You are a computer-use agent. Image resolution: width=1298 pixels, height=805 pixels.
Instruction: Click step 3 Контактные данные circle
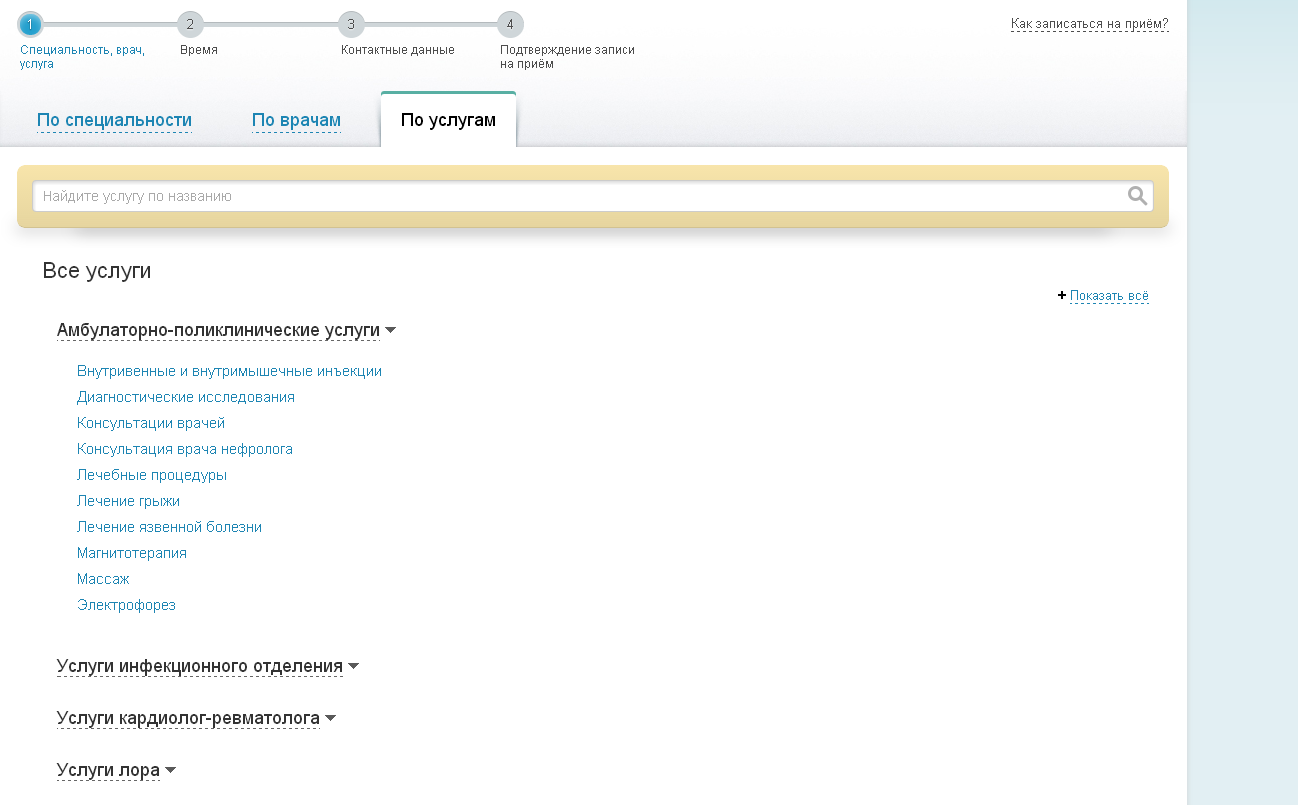click(x=350, y=24)
